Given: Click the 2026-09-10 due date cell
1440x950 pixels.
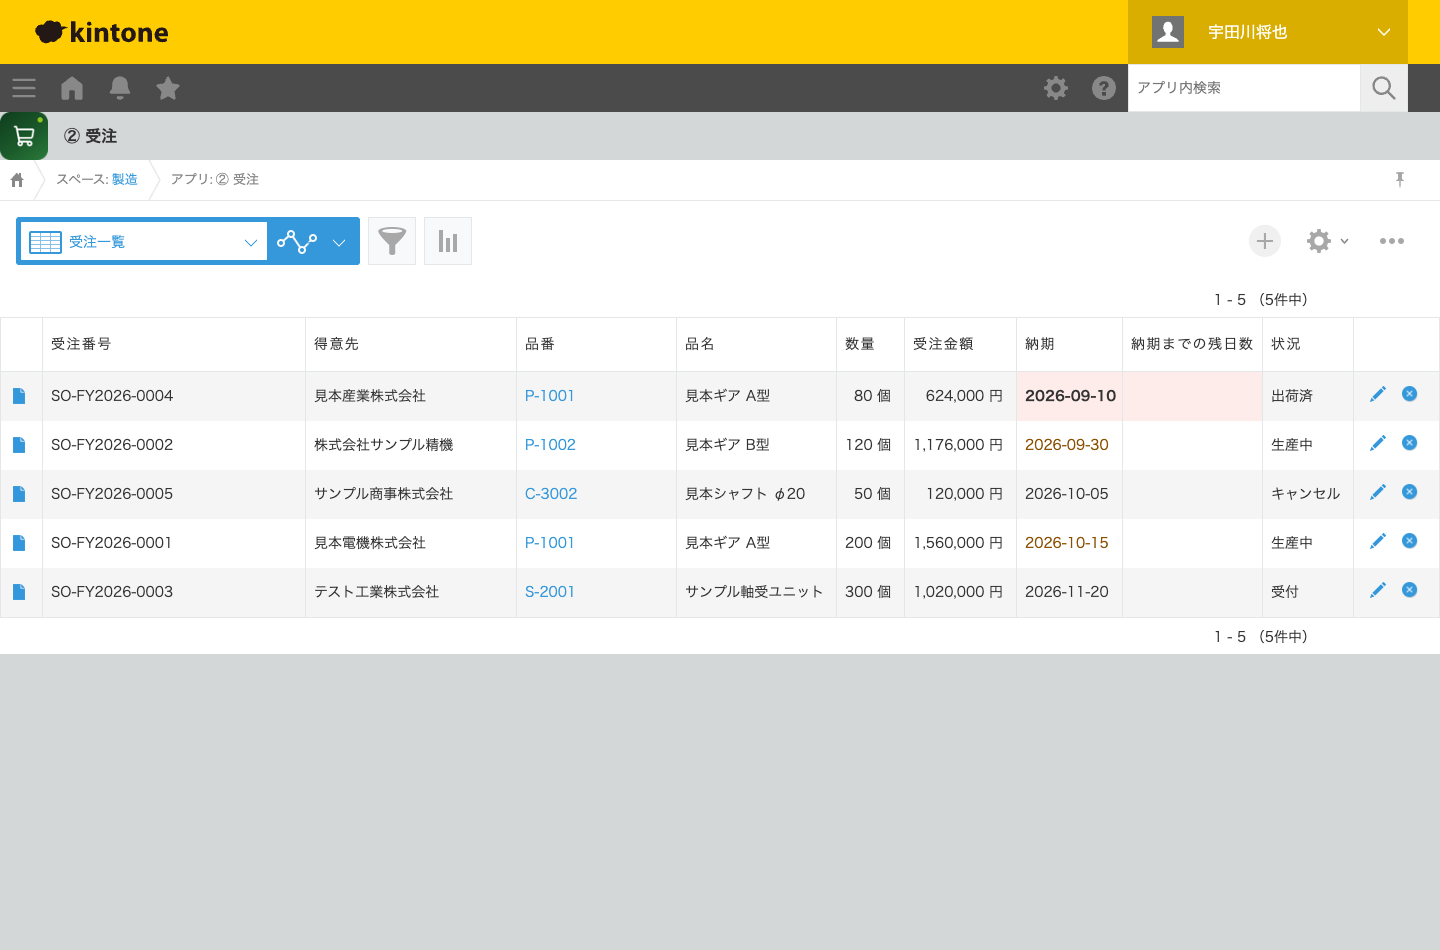Looking at the screenshot, I should (x=1070, y=396).
